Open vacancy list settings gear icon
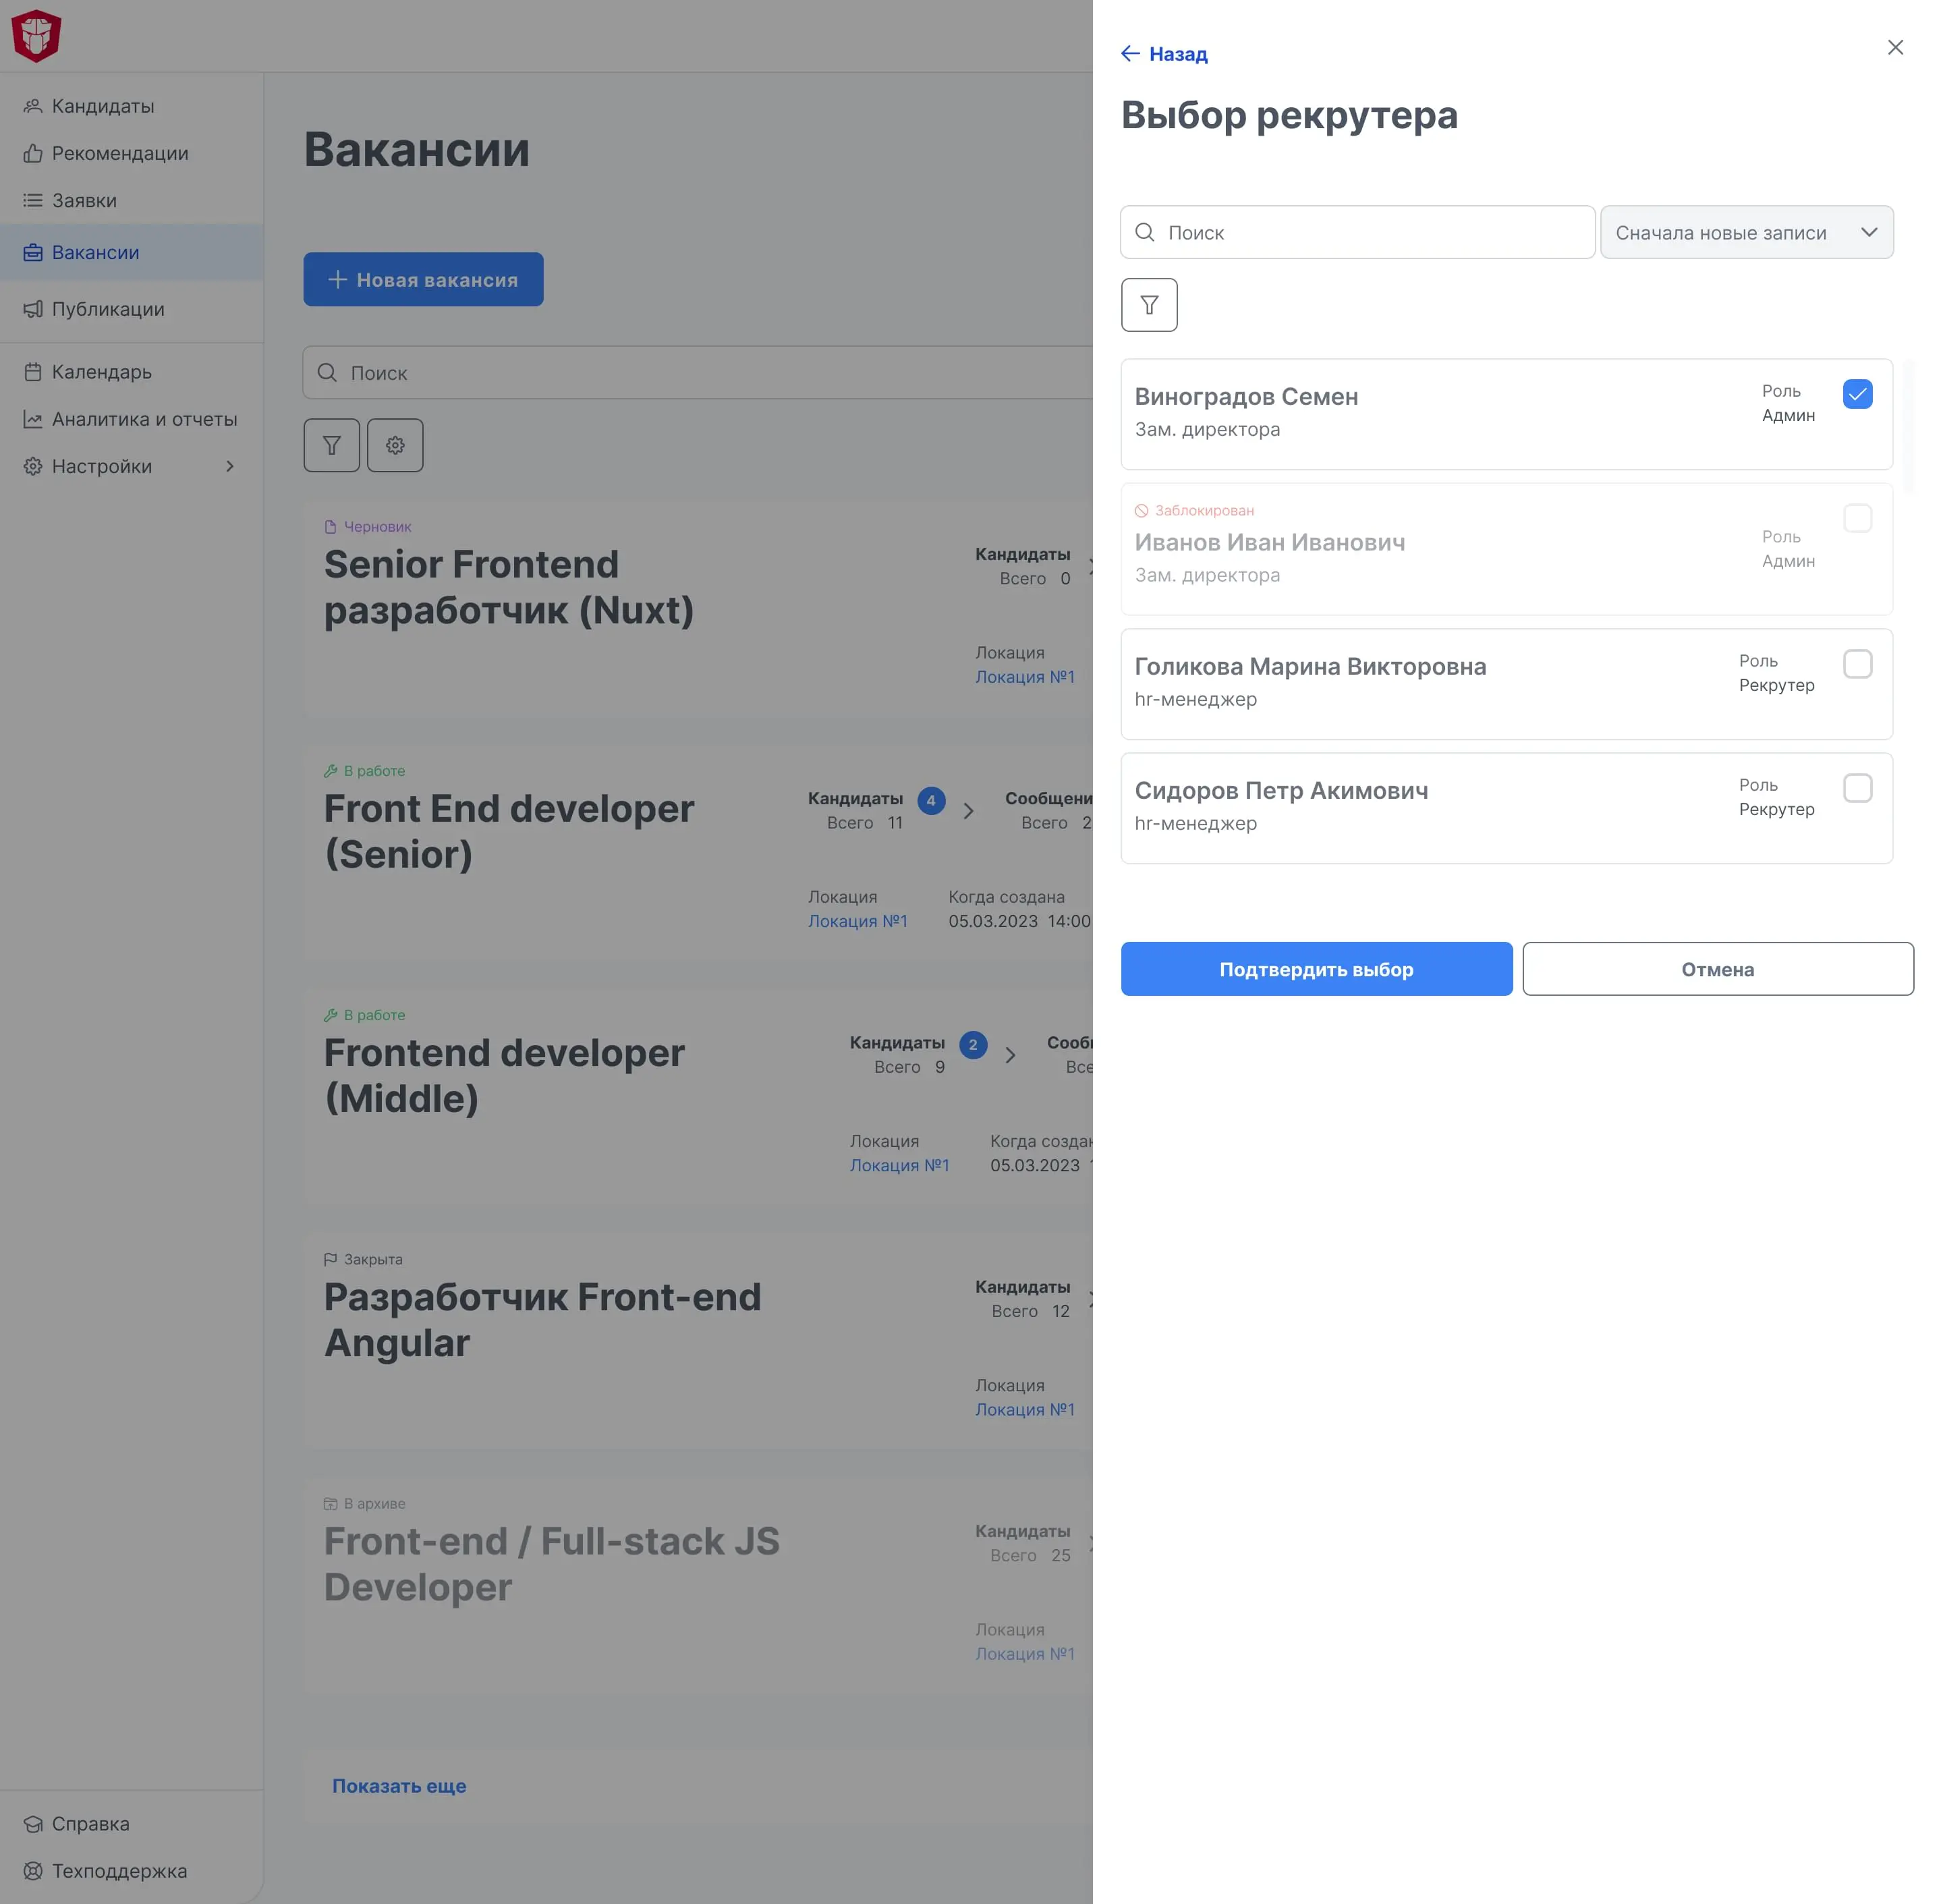This screenshot has height=1904, width=1943. [395, 445]
